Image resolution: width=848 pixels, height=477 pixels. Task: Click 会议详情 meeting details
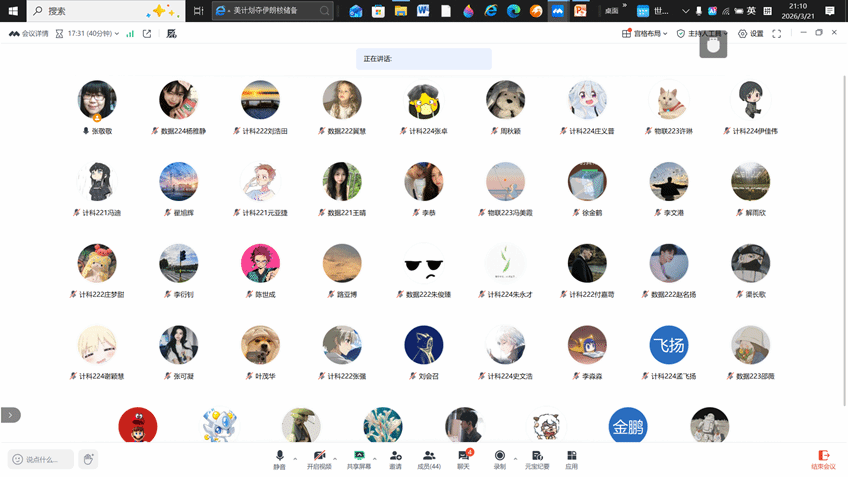[28, 33]
